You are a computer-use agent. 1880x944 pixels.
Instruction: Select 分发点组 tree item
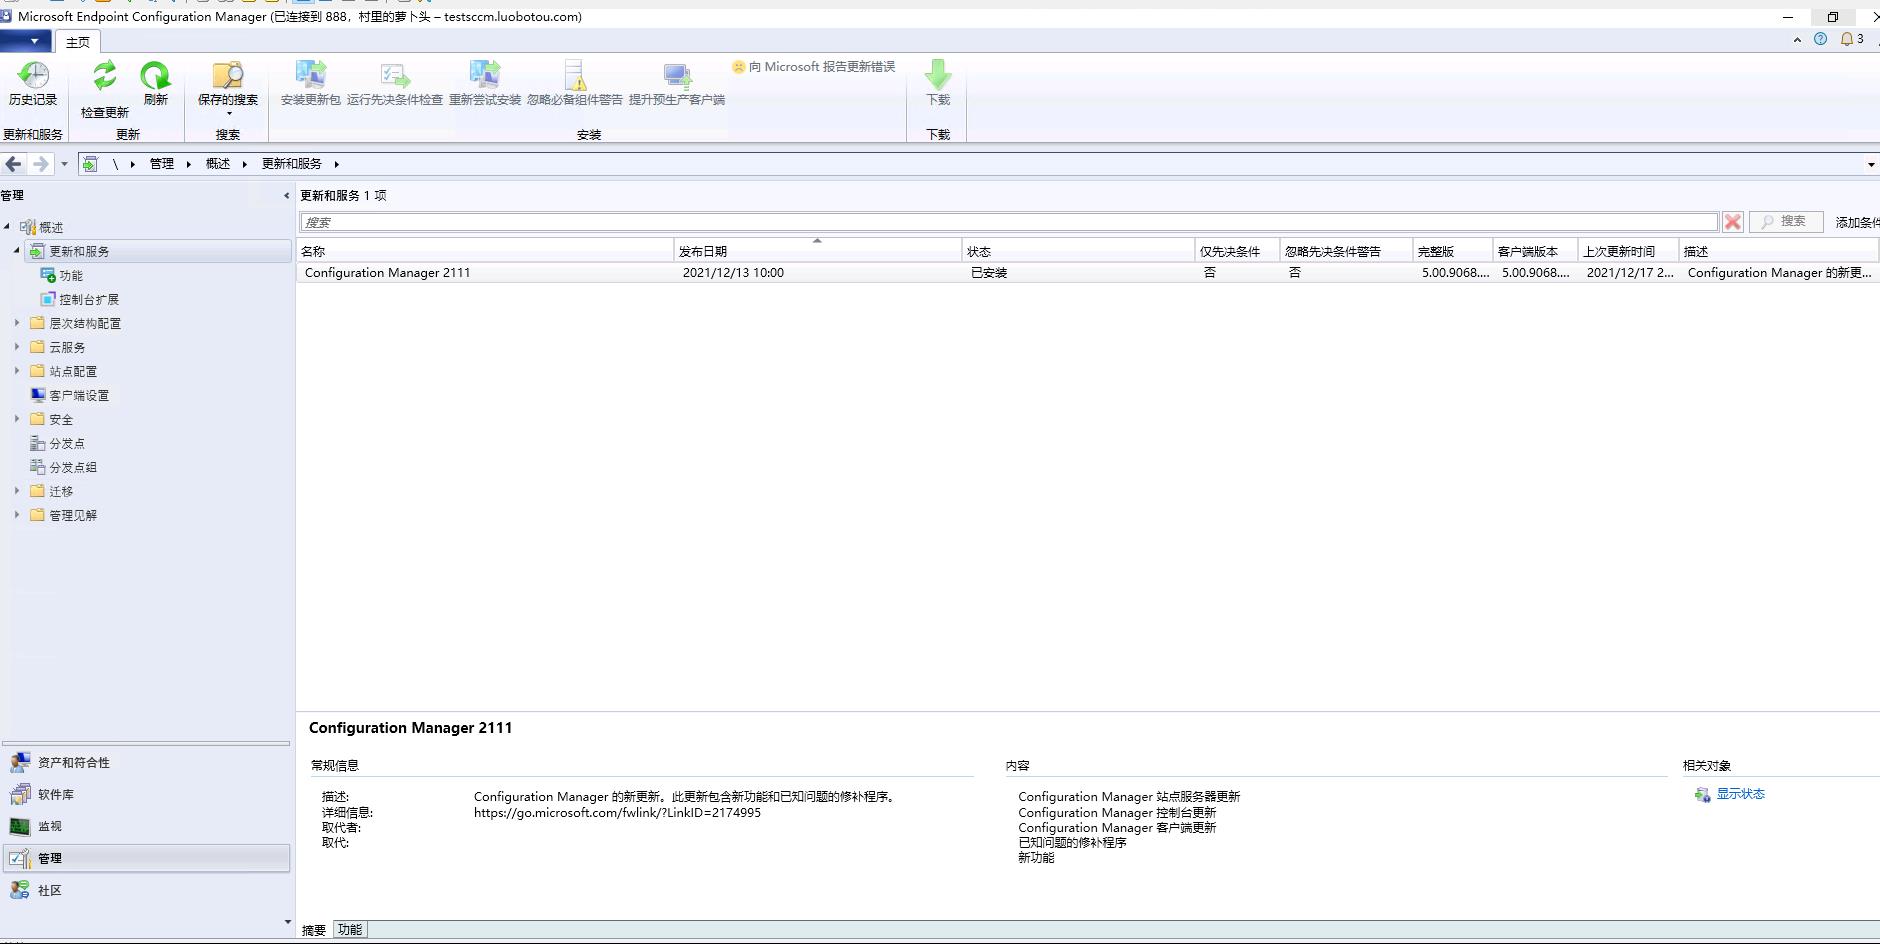tap(73, 467)
